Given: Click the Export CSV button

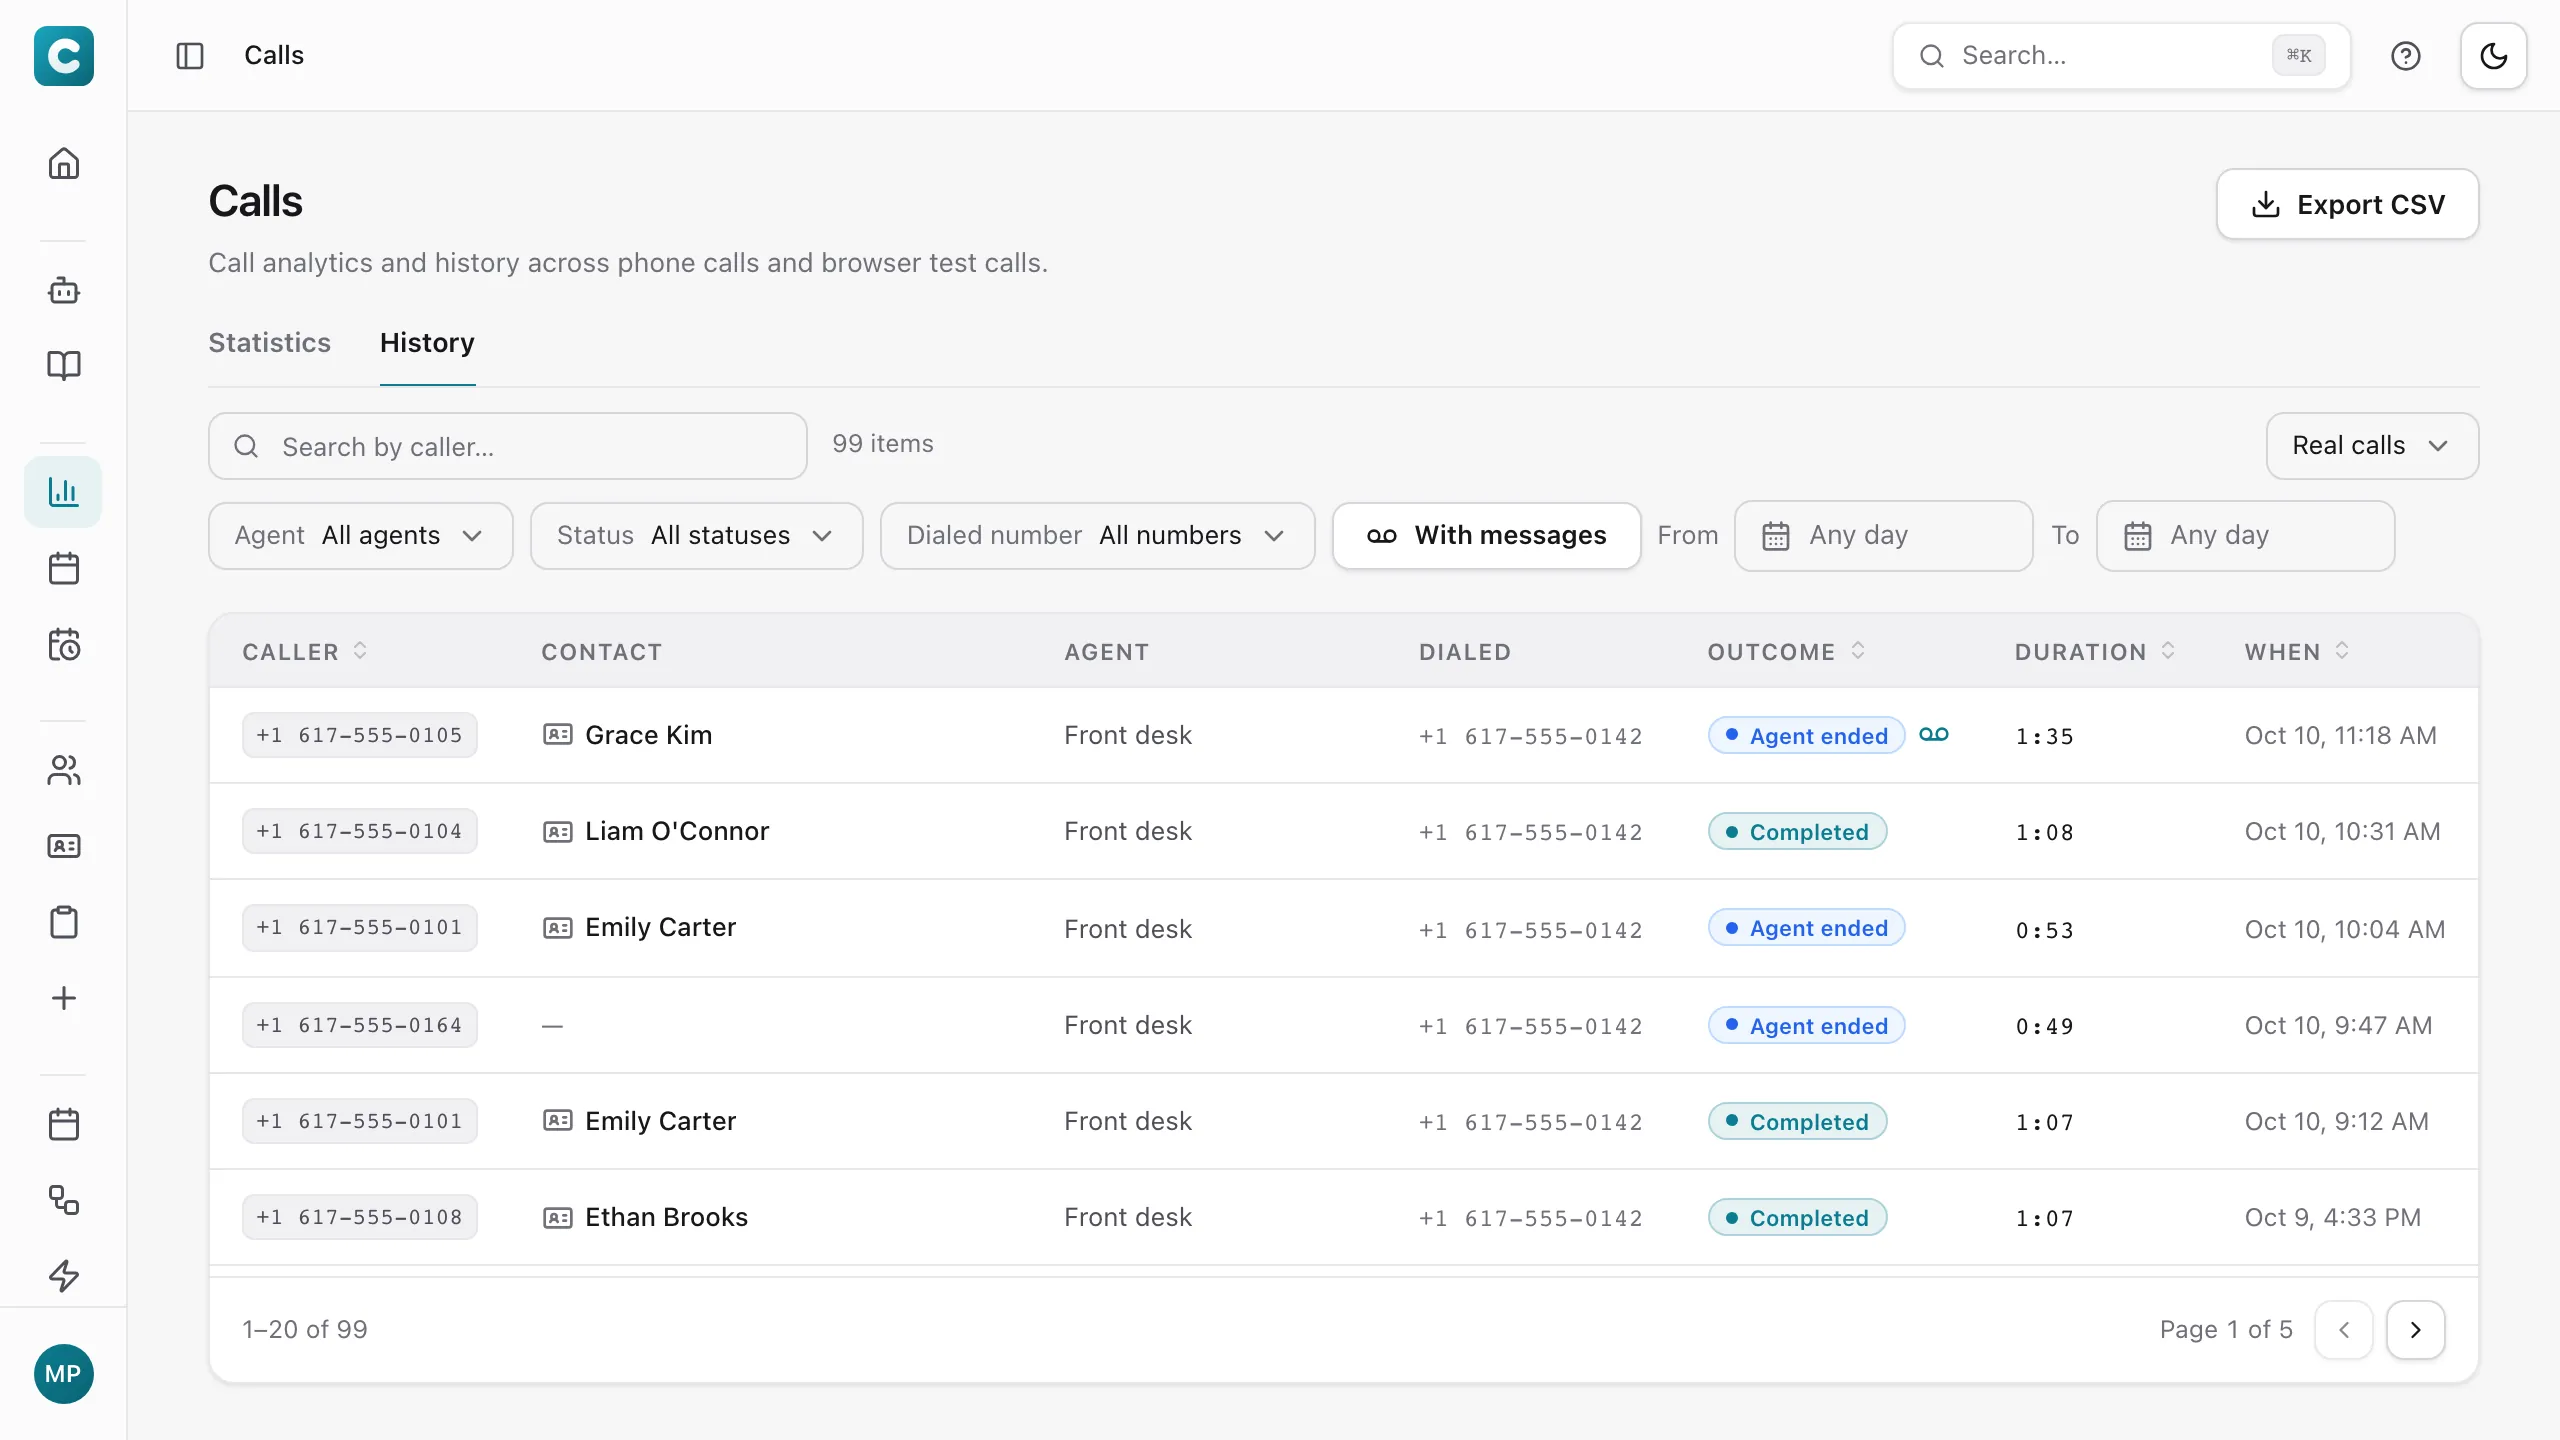Looking at the screenshot, I should tap(2348, 204).
